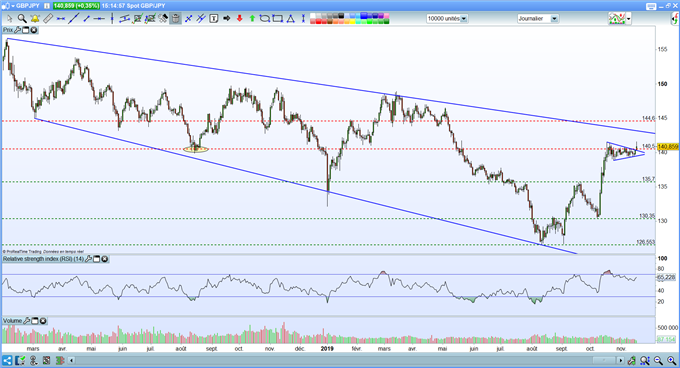Click the side panel expand arrow icon
Image resolution: width=680 pixels, height=368 pixels.
pos(675,19)
